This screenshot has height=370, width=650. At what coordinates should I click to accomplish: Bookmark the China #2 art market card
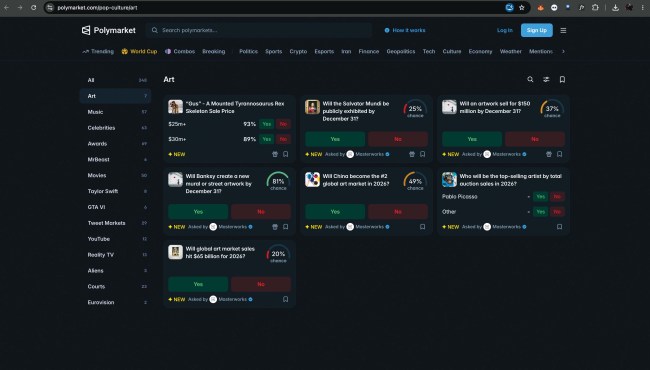tap(422, 227)
